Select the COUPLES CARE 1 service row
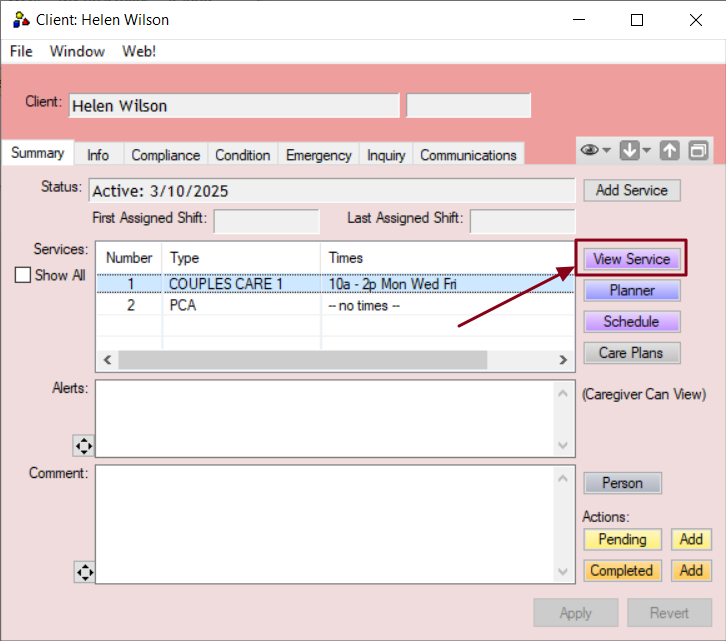The width and height of the screenshot is (726, 641). 335,284
